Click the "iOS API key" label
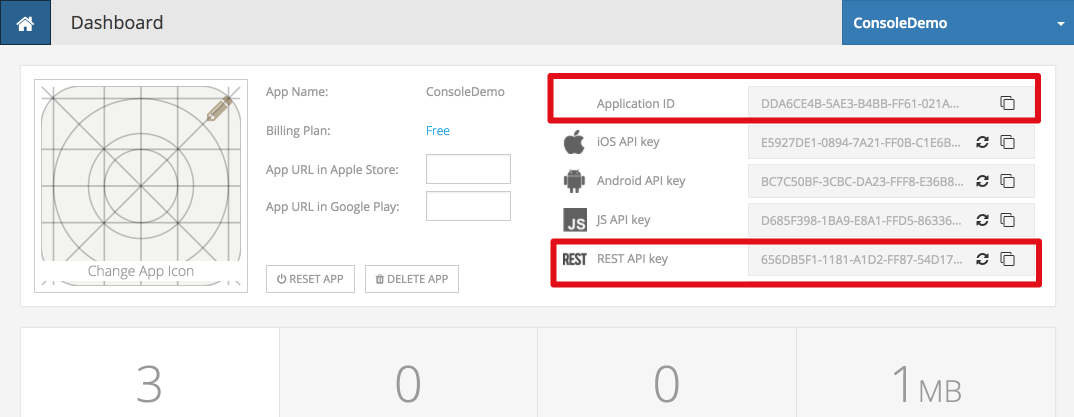 [628, 142]
